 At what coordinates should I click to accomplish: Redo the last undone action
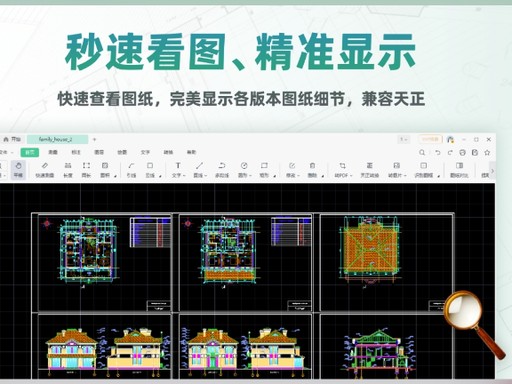[450, 153]
